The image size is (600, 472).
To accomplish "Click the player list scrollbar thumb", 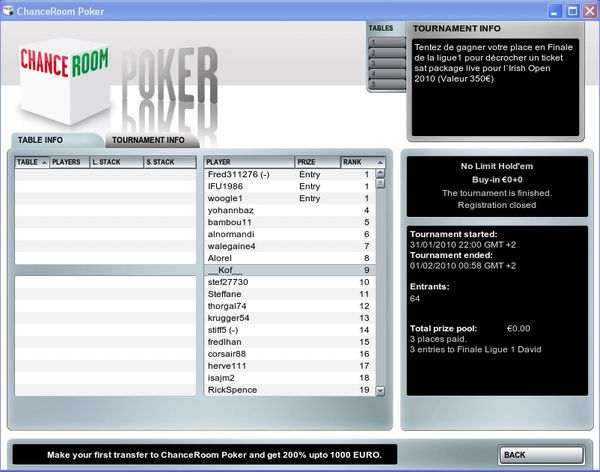I will tap(380, 183).
